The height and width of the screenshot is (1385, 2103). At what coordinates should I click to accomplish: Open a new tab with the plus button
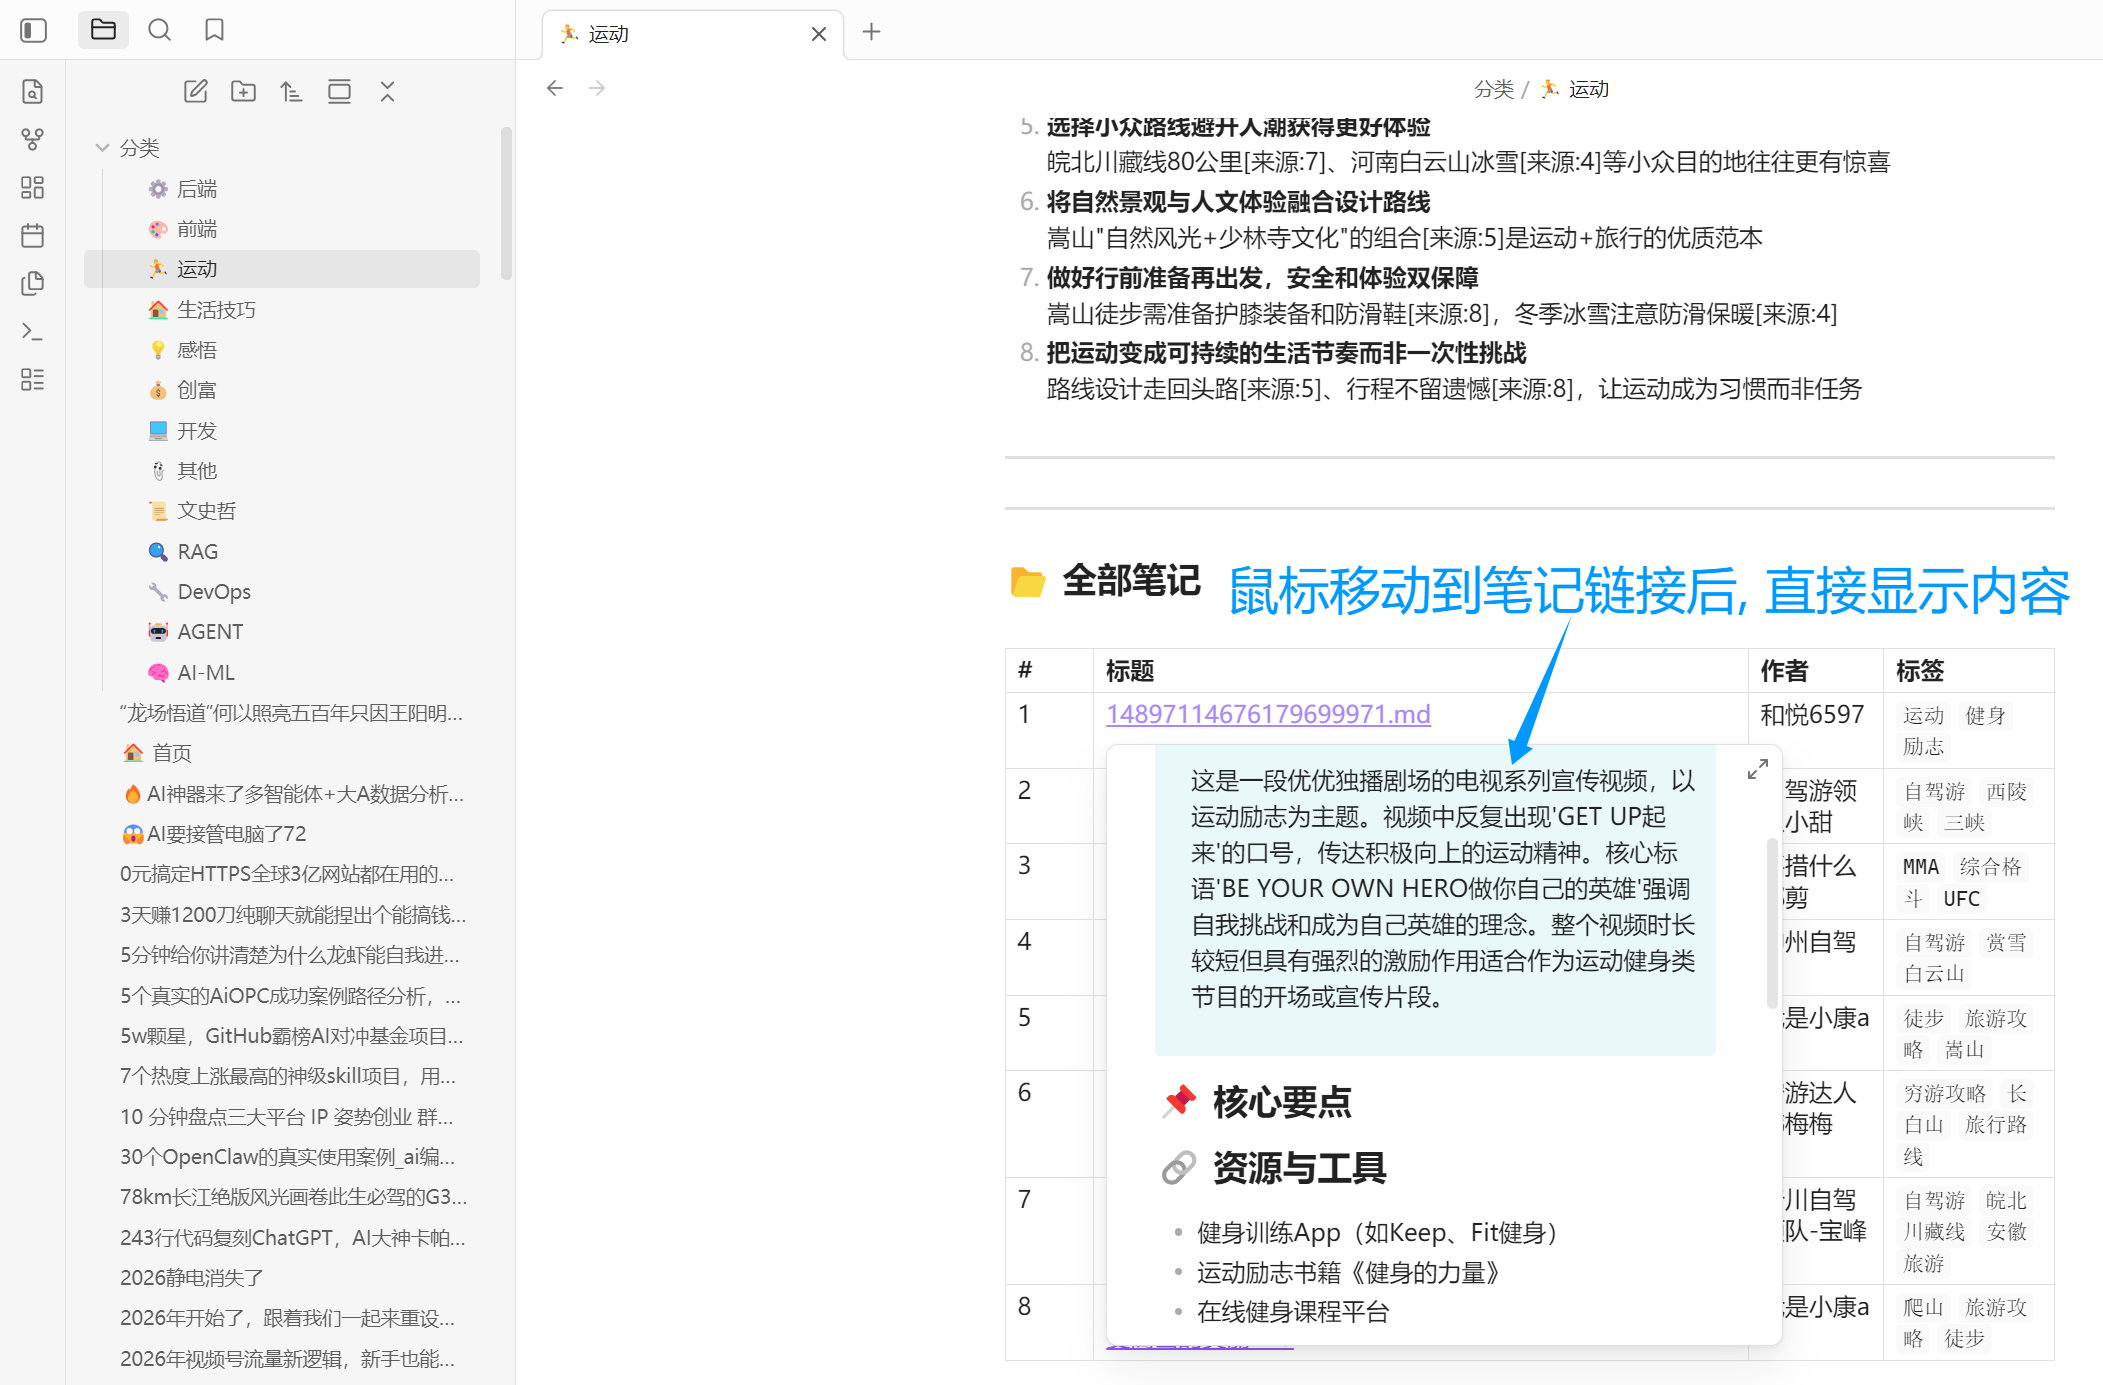870,32
